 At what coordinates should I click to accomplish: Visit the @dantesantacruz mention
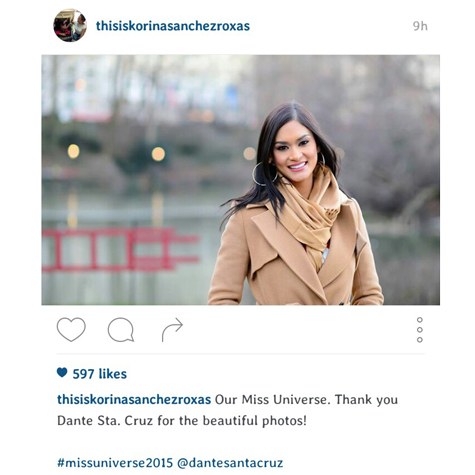[x=230, y=463]
